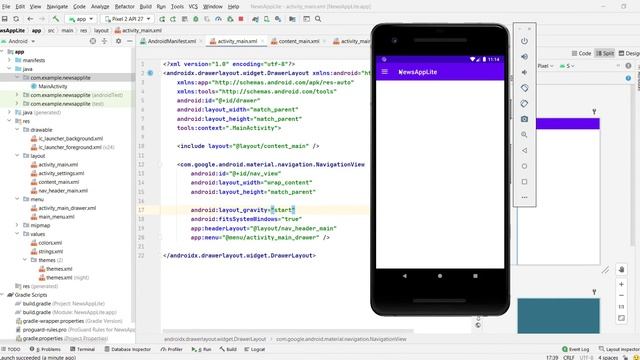The width and height of the screenshot is (640, 360).
Task: Rotate the emulator left
Action: pyautogui.click(x=524, y=88)
